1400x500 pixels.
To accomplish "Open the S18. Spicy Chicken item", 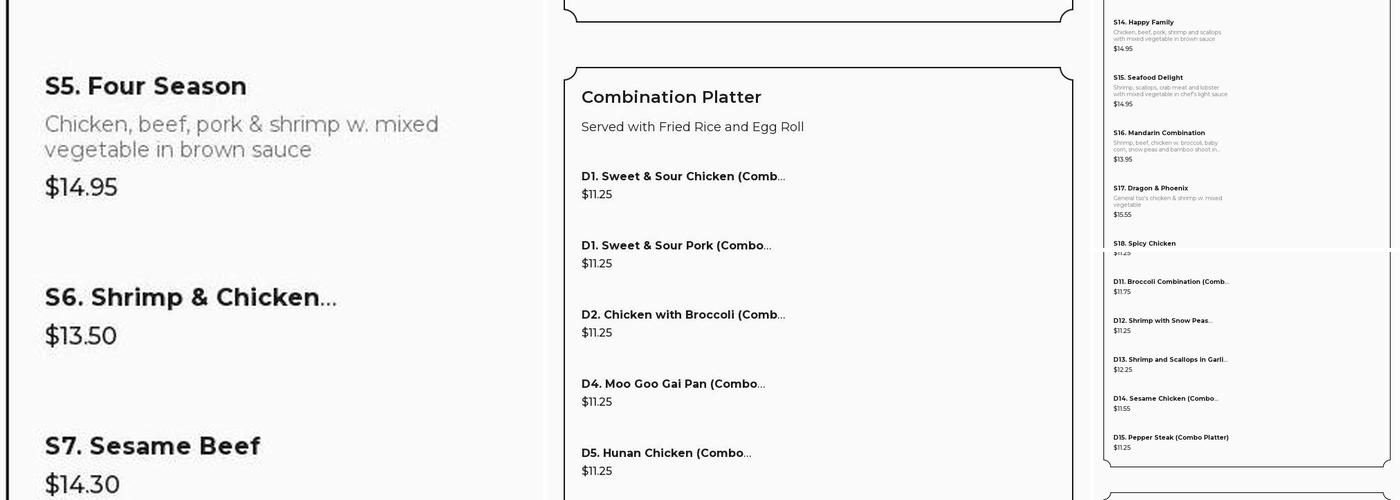I will pos(1144,243).
